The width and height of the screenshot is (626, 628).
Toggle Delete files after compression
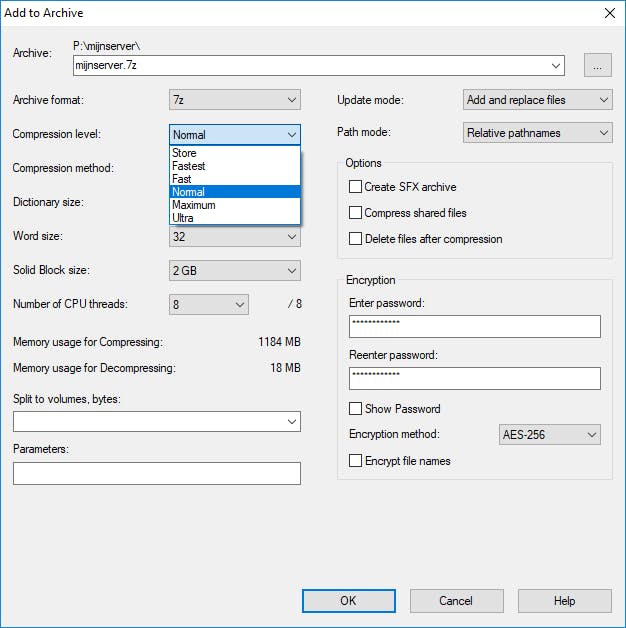click(355, 239)
